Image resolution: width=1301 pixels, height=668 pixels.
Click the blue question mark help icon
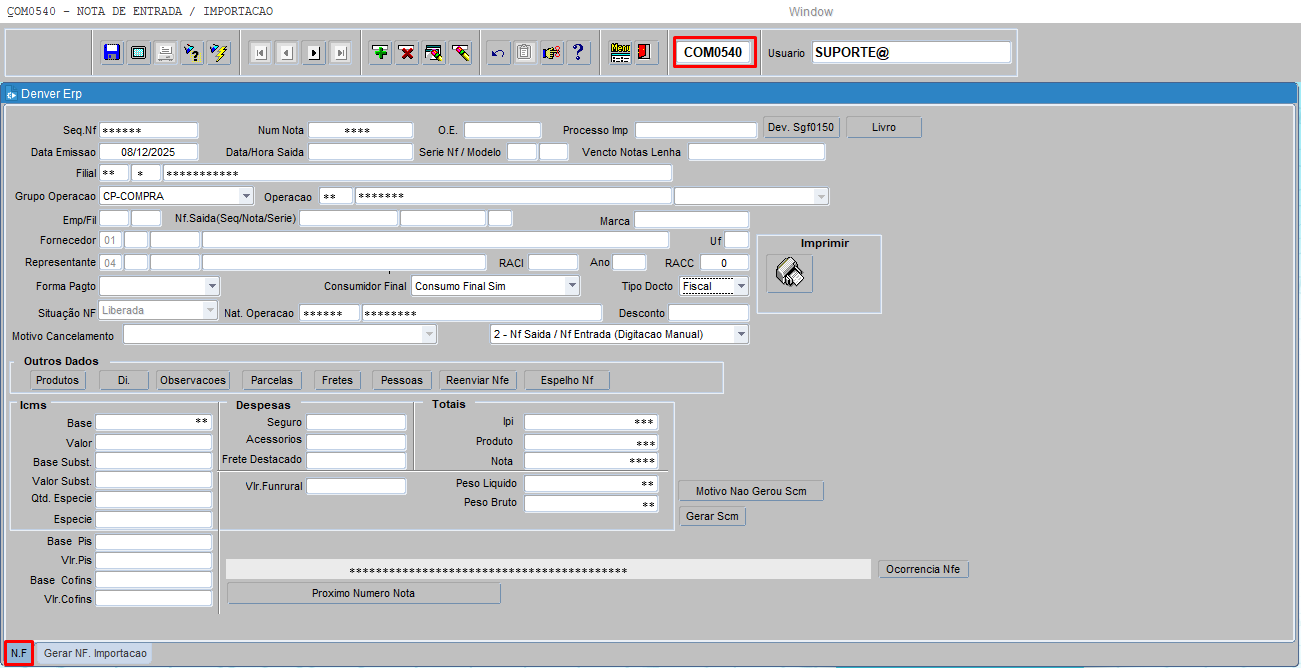(578, 53)
